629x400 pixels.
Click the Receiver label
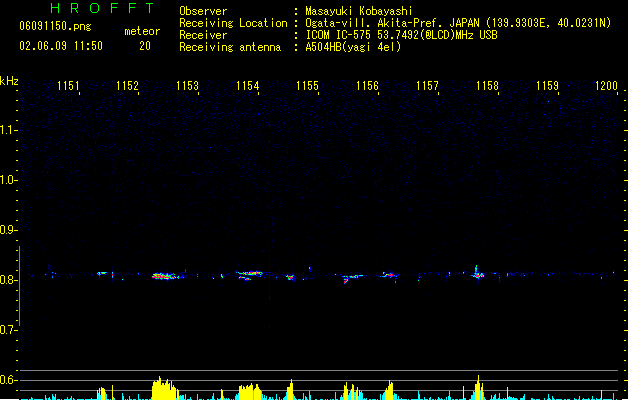click(203, 35)
